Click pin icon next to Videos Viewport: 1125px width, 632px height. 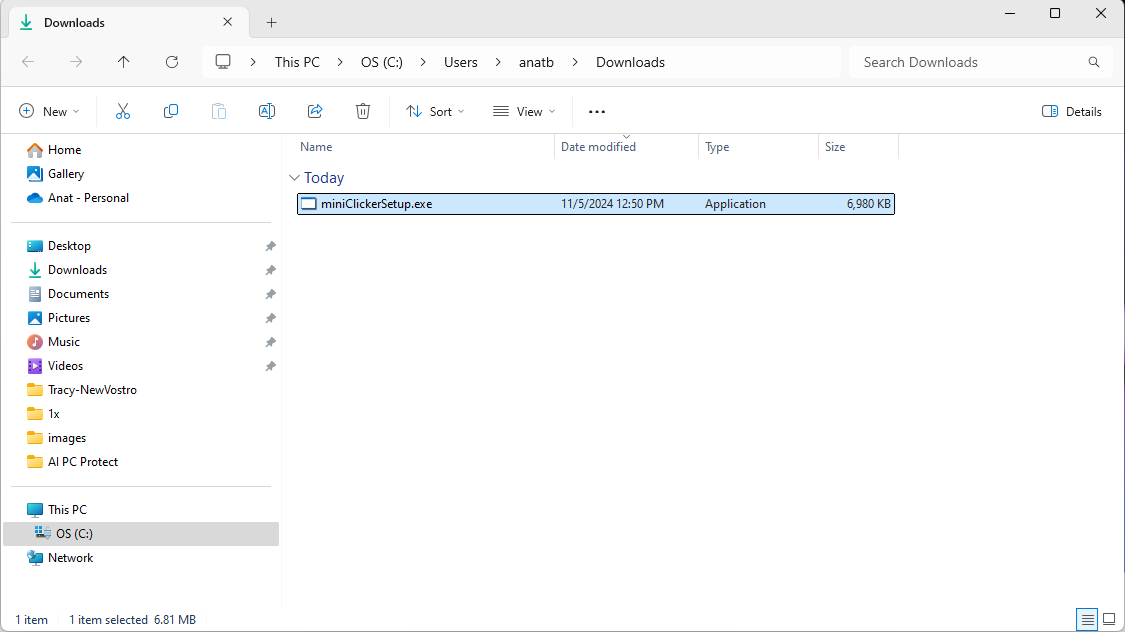pyautogui.click(x=270, y=366)
